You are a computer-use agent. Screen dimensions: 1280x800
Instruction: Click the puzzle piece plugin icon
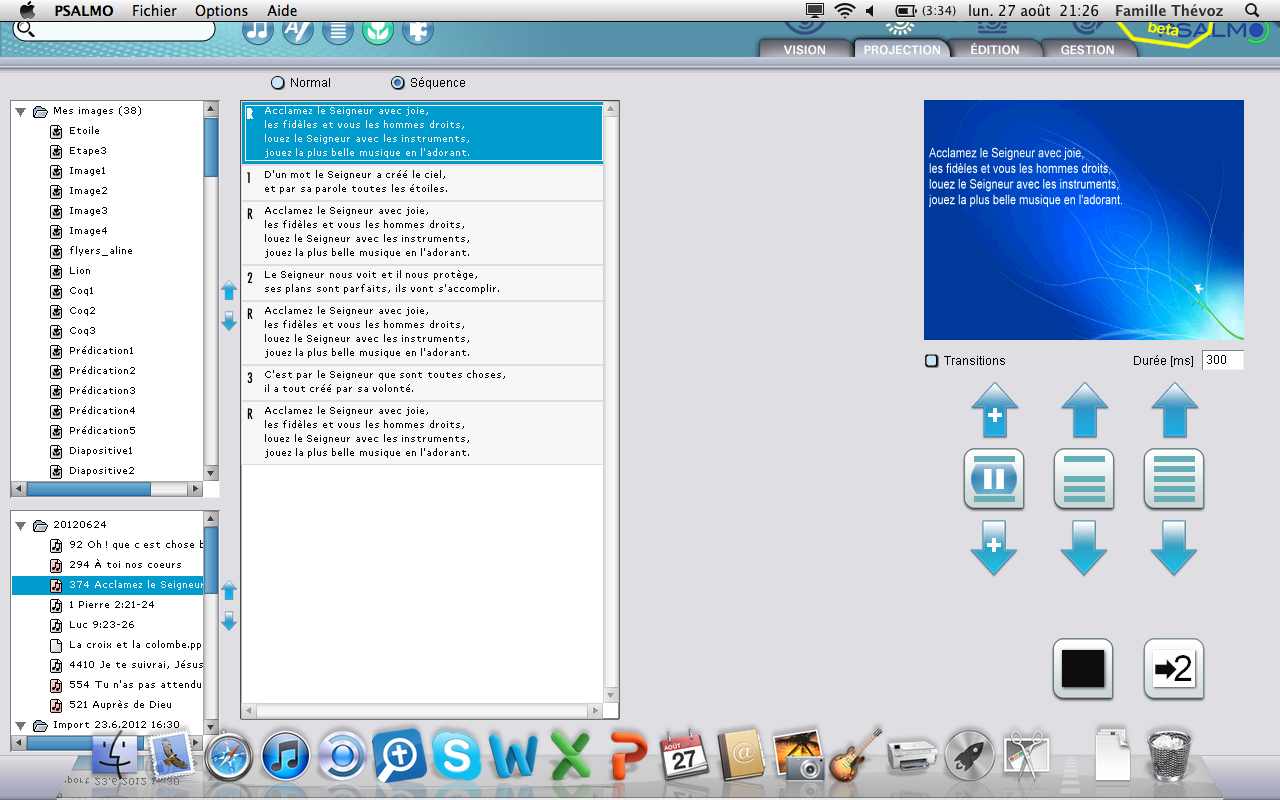(x=418, y=30)
